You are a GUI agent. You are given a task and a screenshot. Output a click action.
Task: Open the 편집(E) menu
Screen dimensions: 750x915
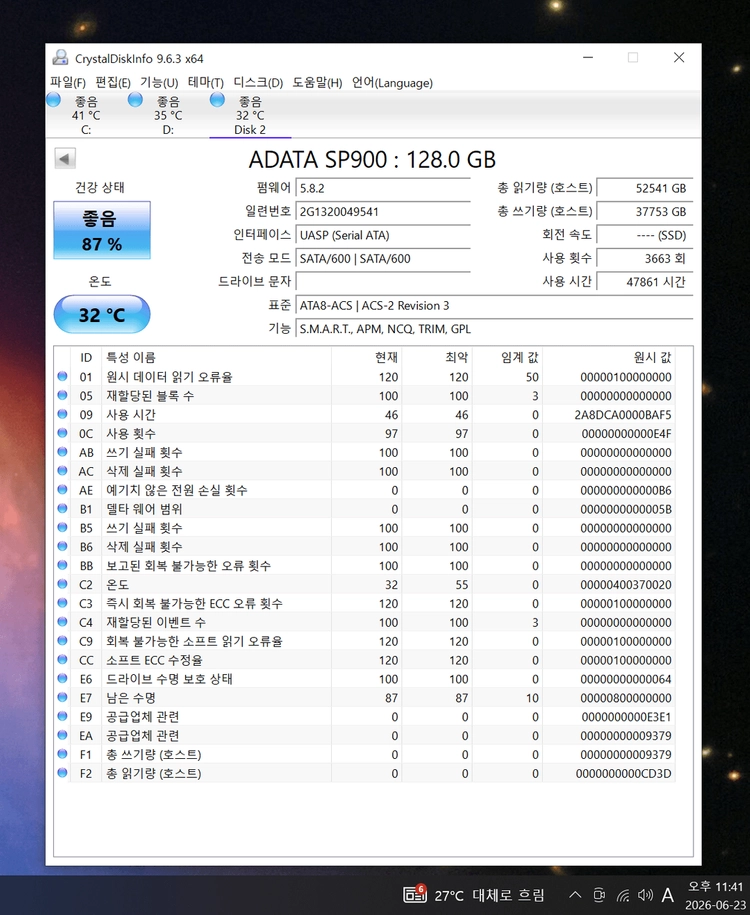point(113,82)
